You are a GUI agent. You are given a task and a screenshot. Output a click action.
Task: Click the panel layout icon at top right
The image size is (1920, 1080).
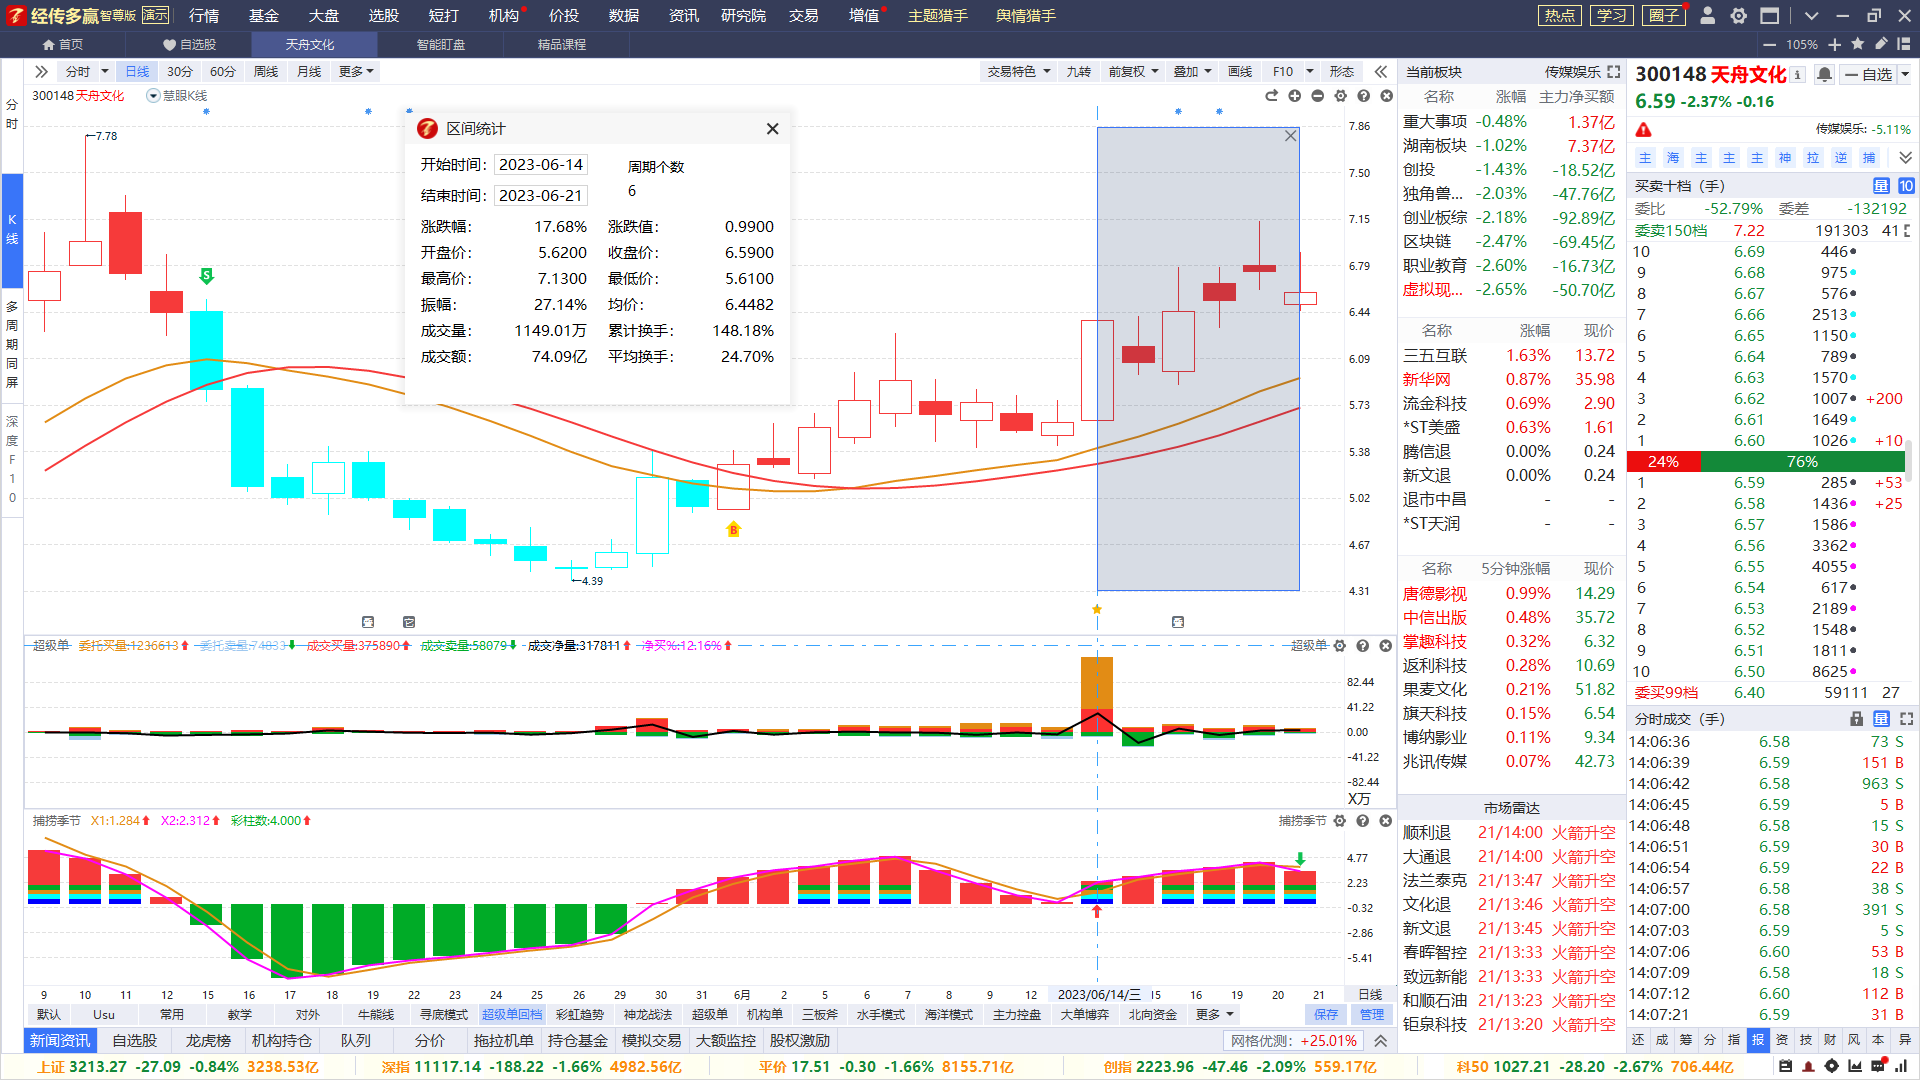pyautogui.click(x=1904, y=44)
